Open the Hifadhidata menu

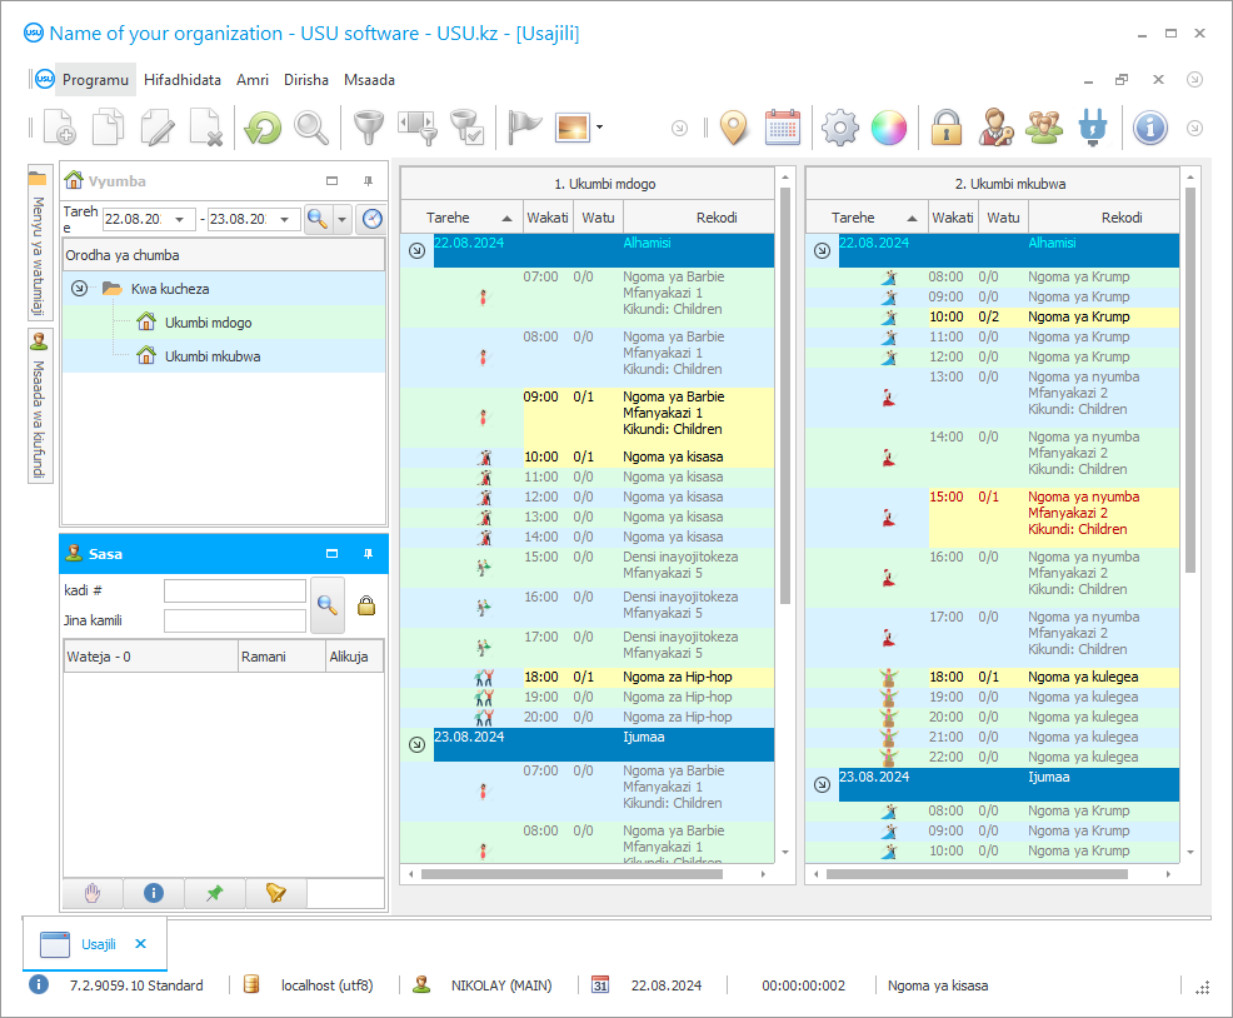(x=182, y=80)
